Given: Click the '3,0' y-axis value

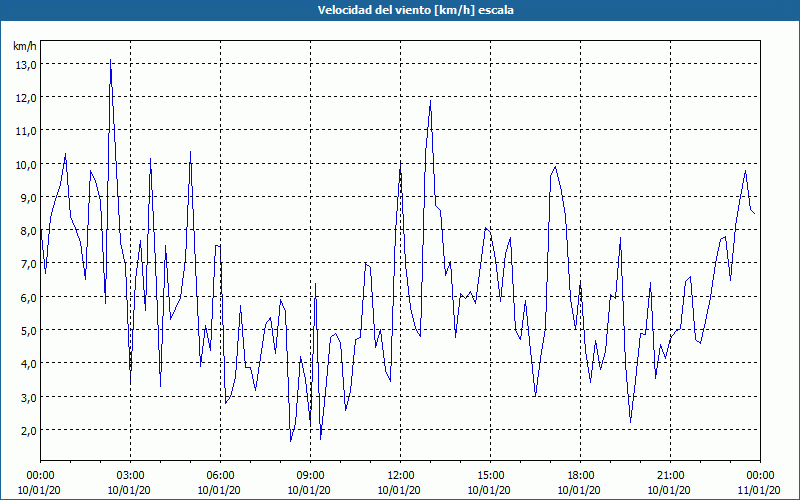Looking at the screenshot, I should click(28, 397).
